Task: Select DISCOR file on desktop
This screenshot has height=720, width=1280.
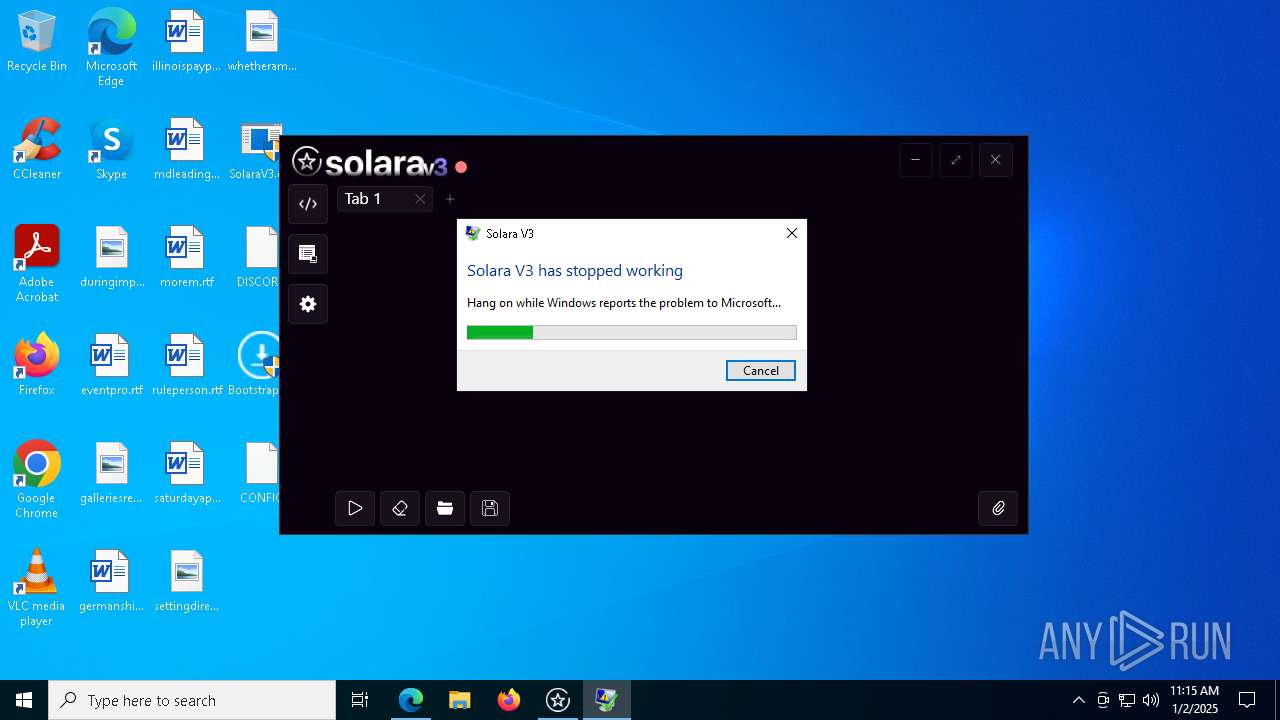Action: click(259, 258)
